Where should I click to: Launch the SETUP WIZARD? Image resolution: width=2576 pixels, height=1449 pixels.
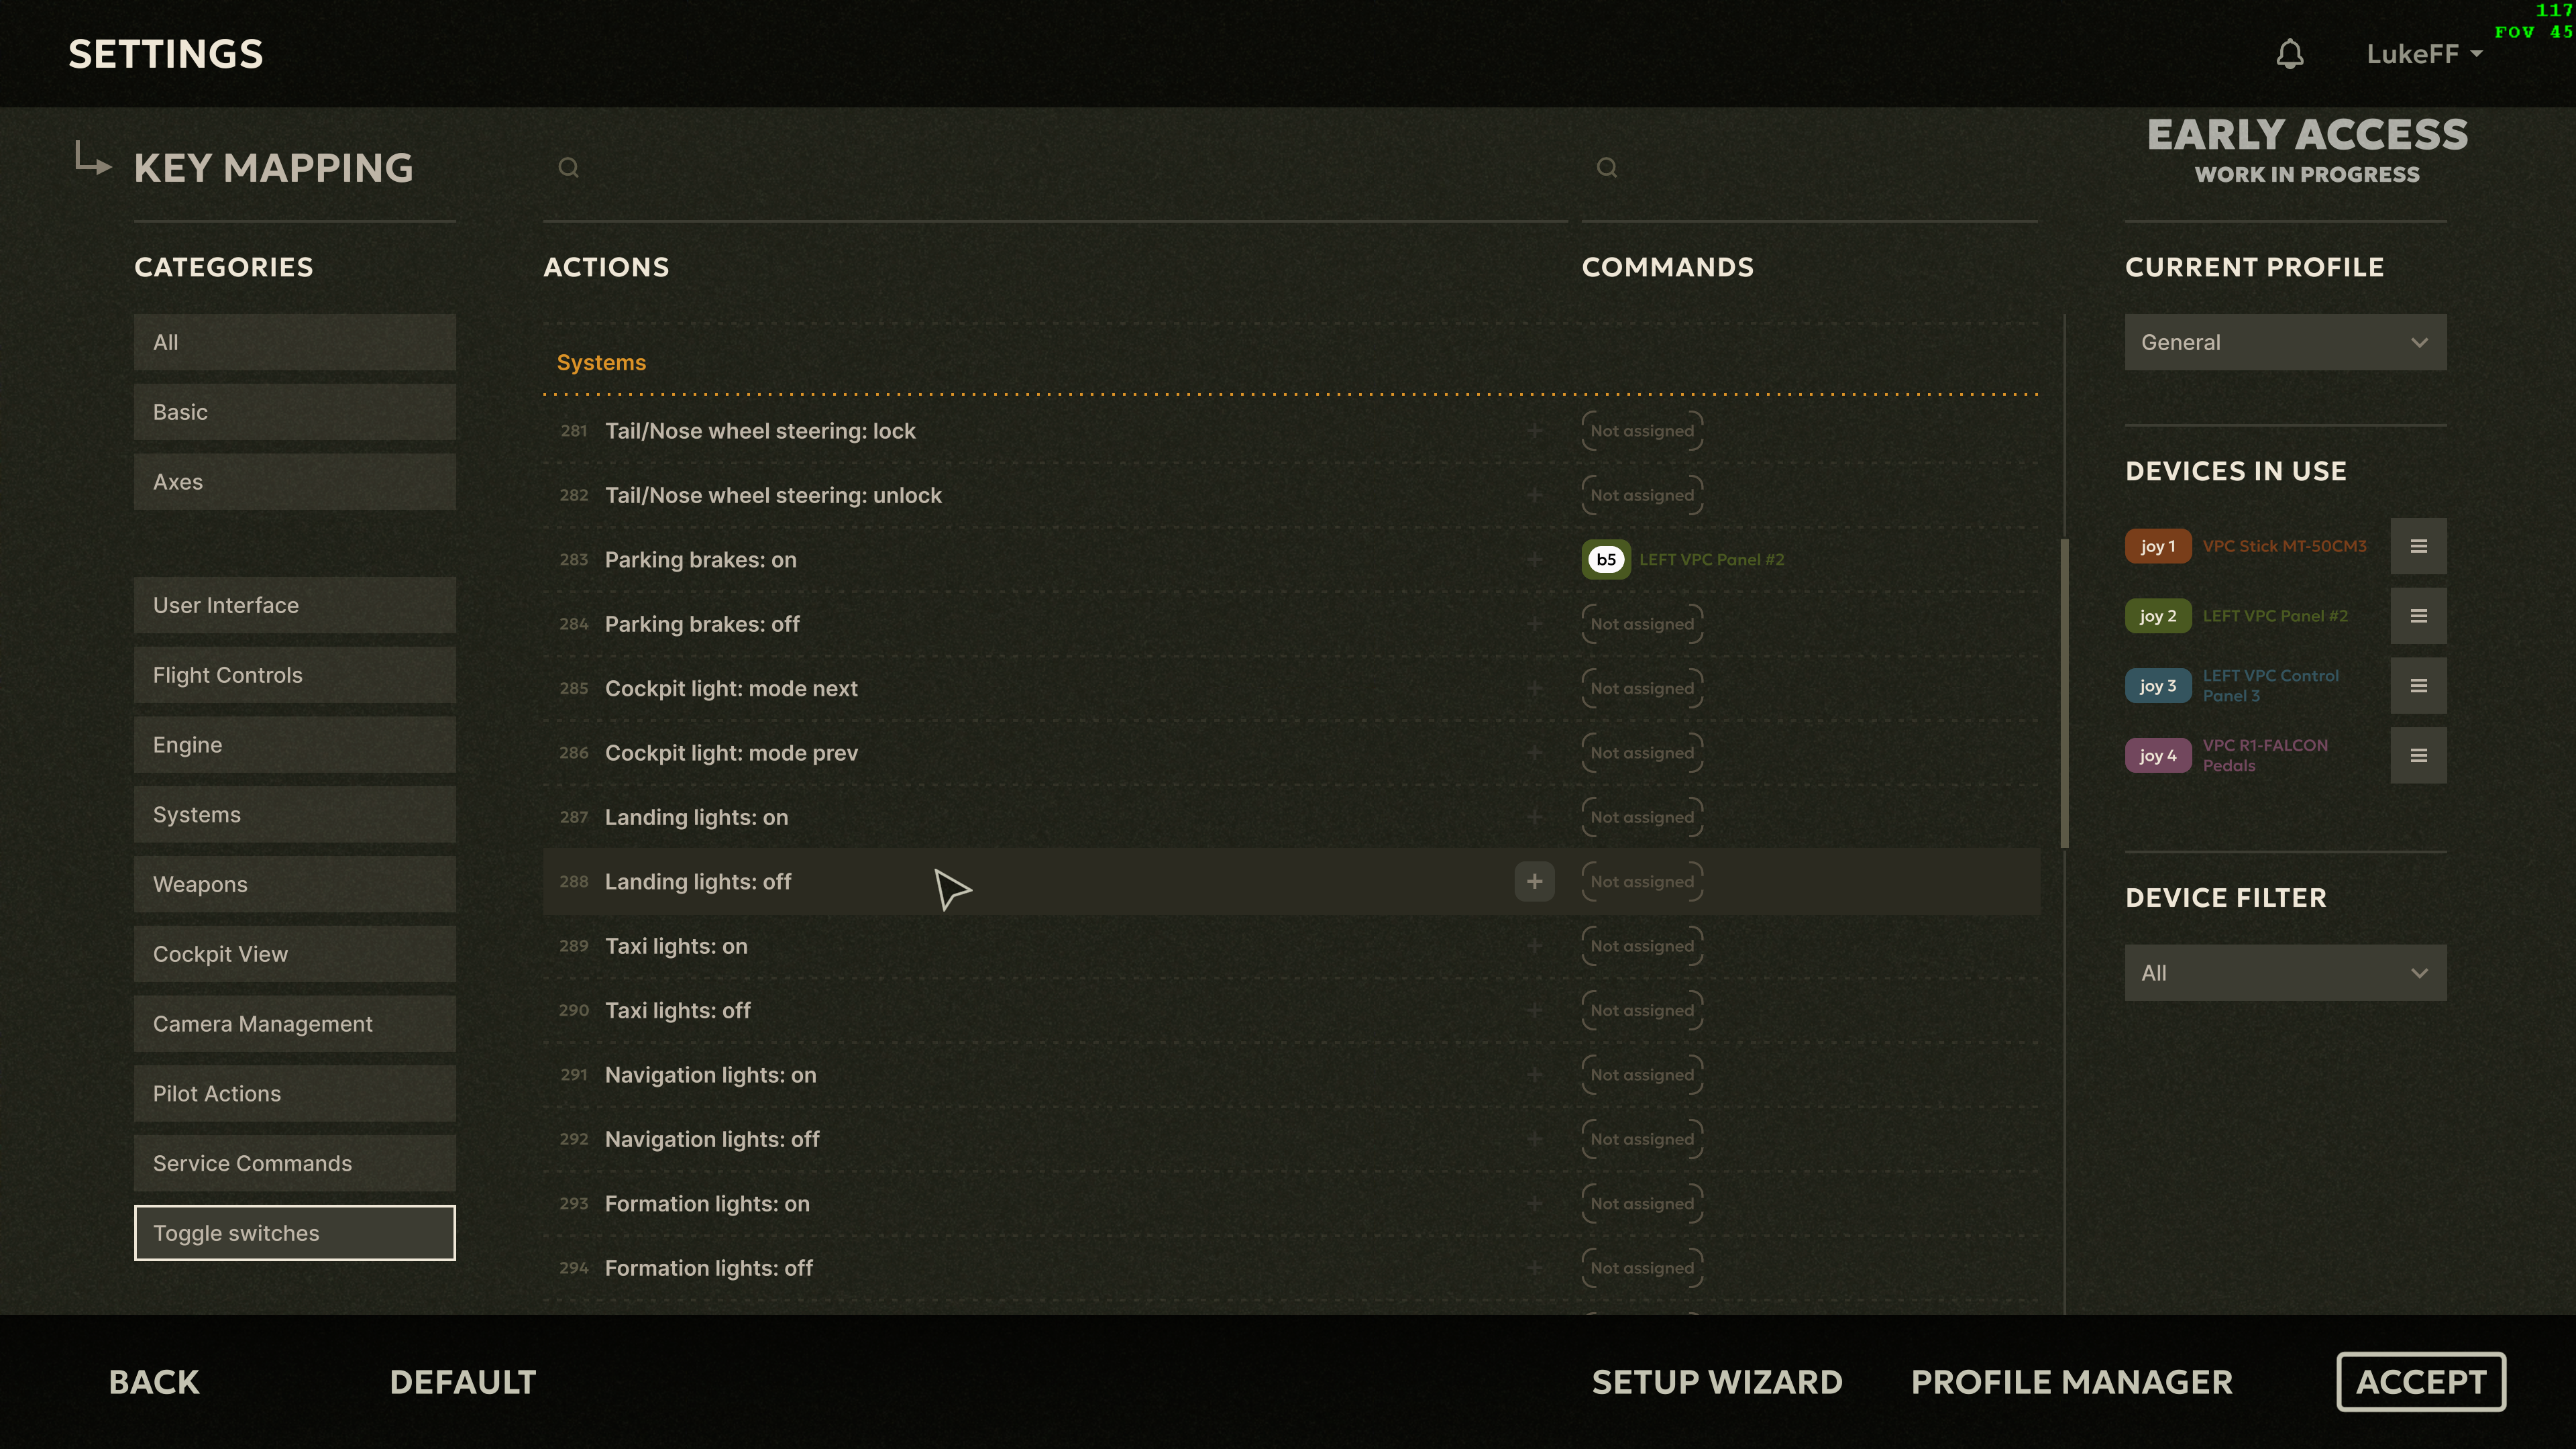1717,1382
